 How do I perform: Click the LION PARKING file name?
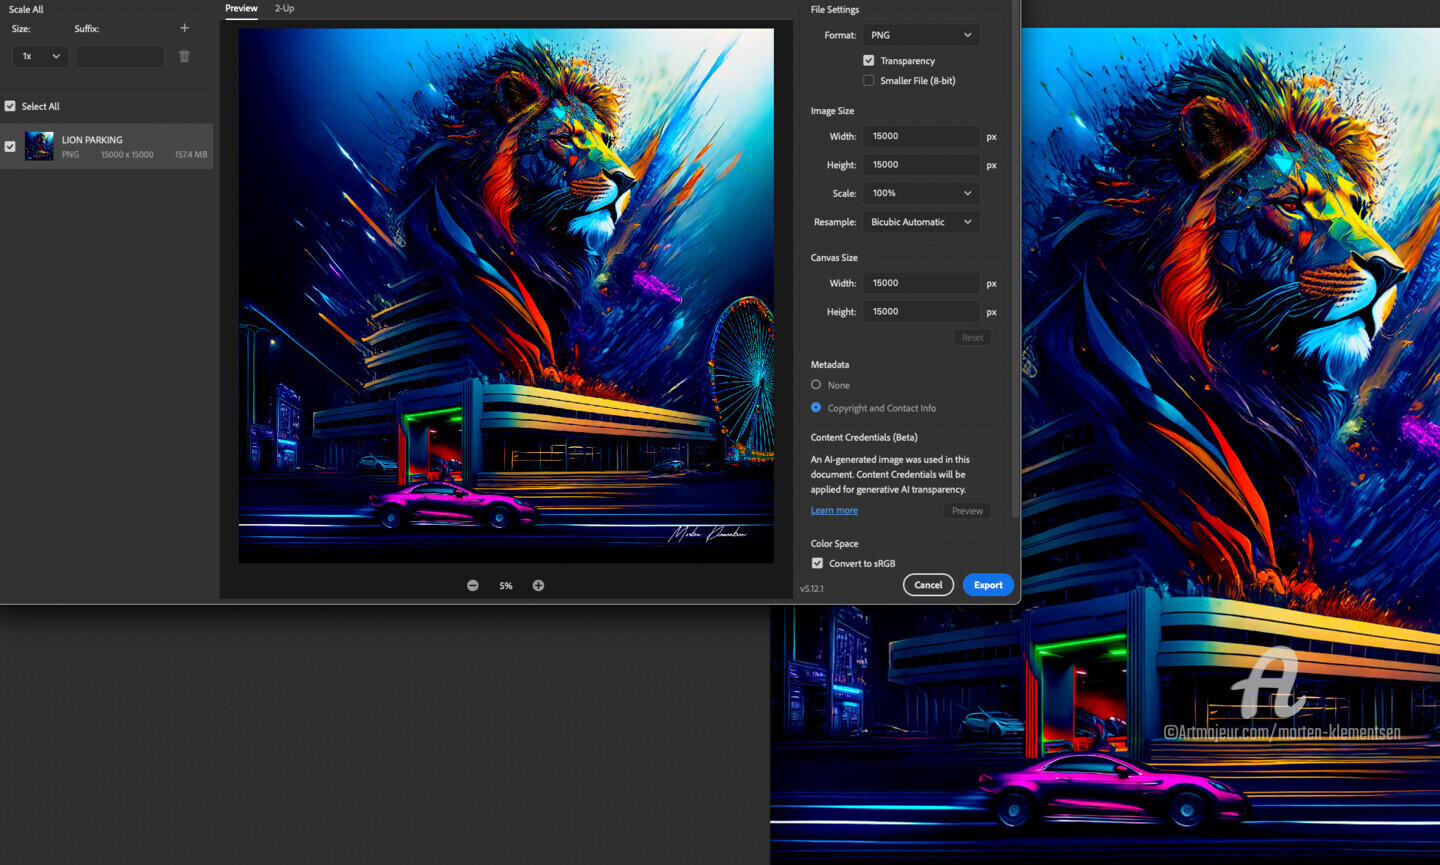point(92,140)
